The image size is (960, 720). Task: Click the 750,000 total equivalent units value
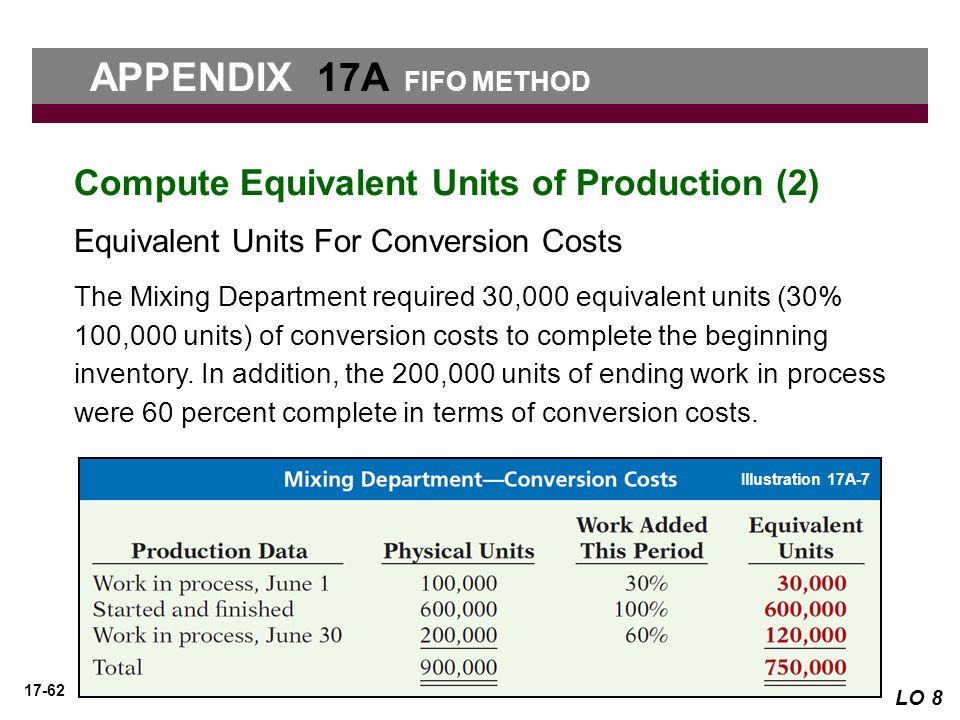coord(805,667)
